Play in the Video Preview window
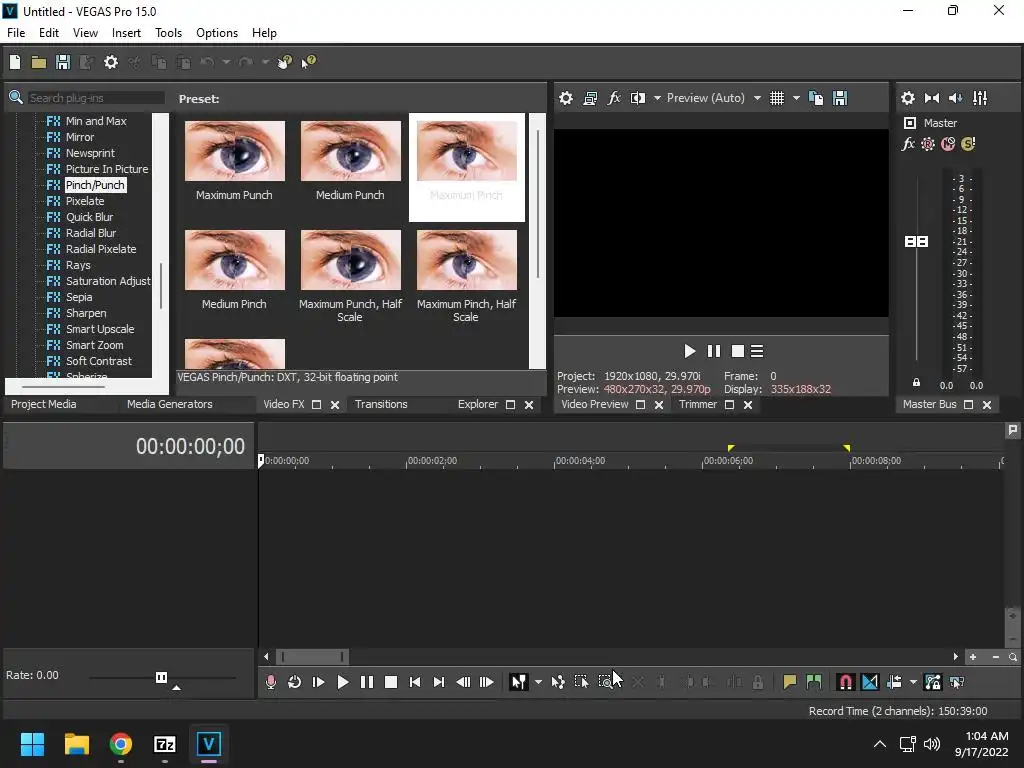Screen dimensions: 1024x768 tap(690, 351)
